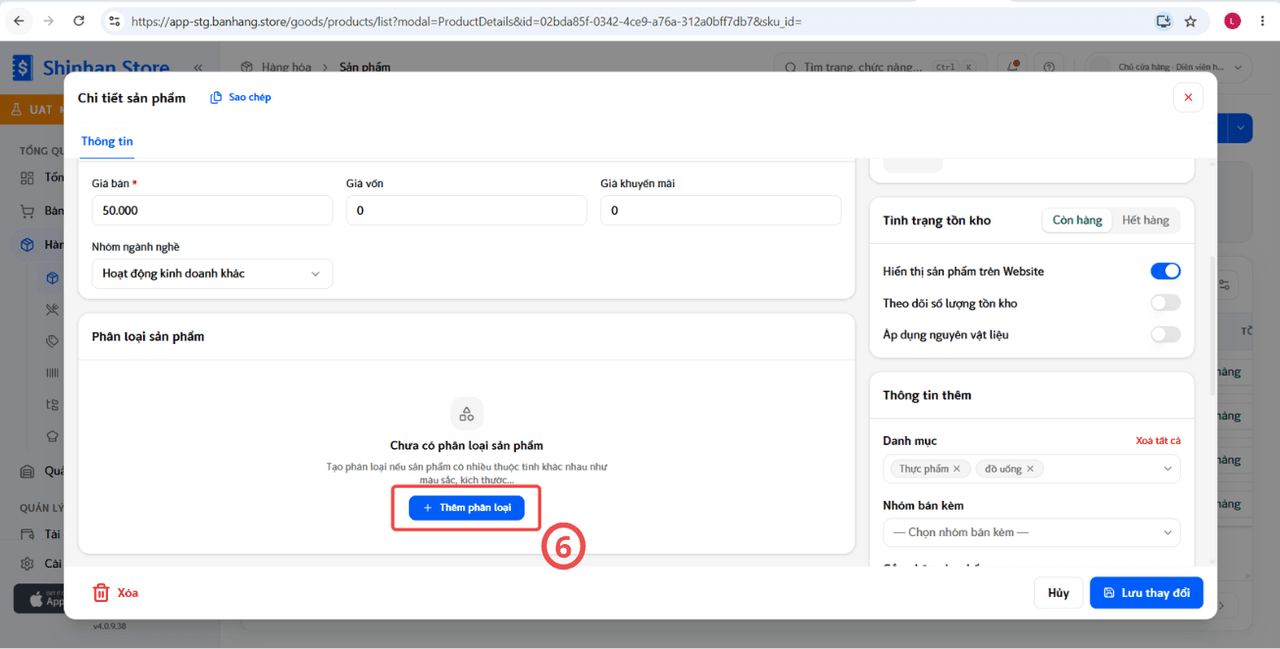Click the browser address bar URL
This screenshot has height=649, width=1280.
click(x=466, y=21)
